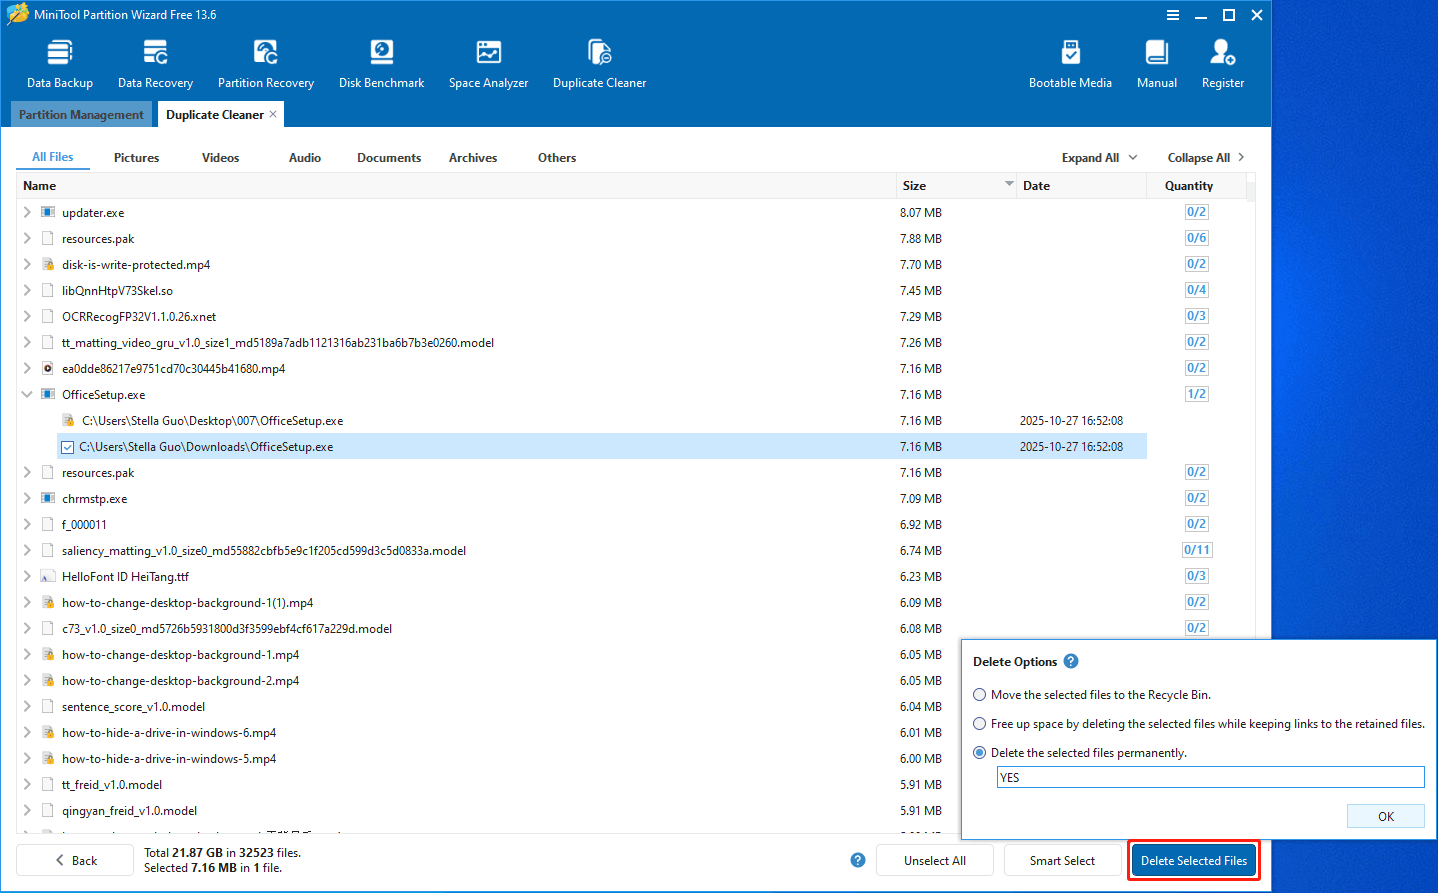Click the libQnnHtpV73Skel.so file icon
The image size is (1438, 893).
pos(48,290)
